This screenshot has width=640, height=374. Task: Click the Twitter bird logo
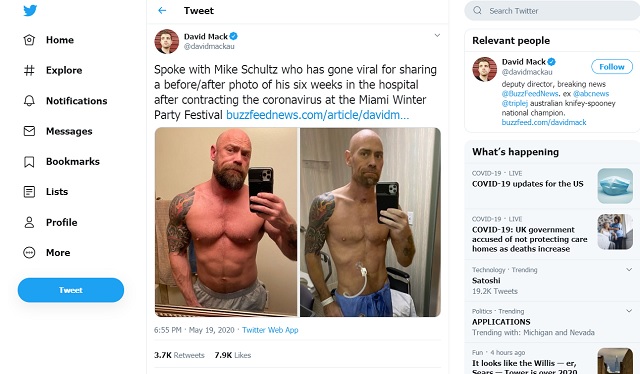point(30,10)
